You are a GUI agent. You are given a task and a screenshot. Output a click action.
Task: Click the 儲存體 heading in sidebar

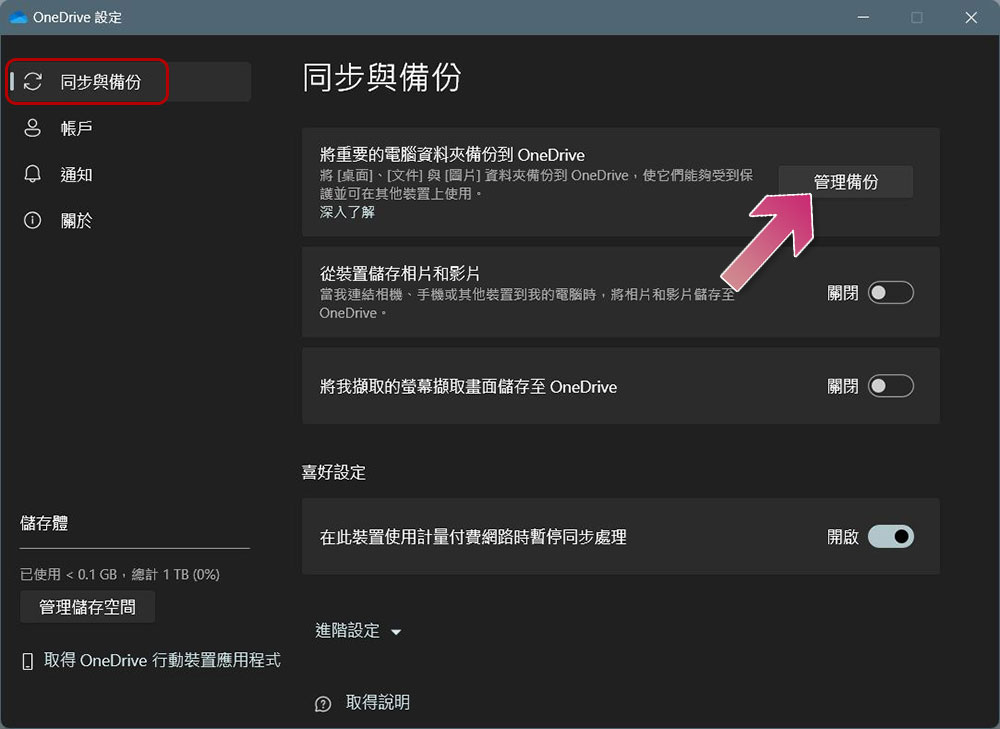pos(44,523)
